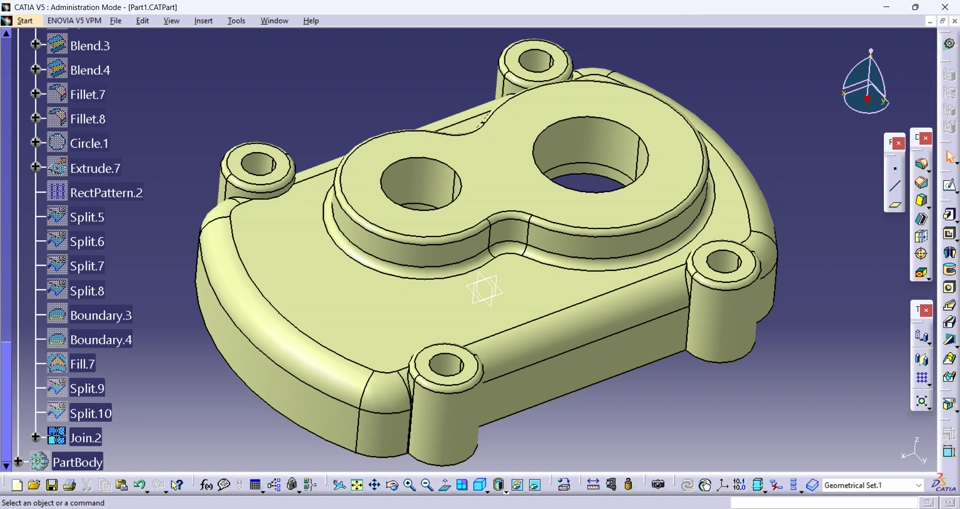Open the Help menu
Image resolution: width=960 pixels, height=509 pixels.
click(311, 20)
